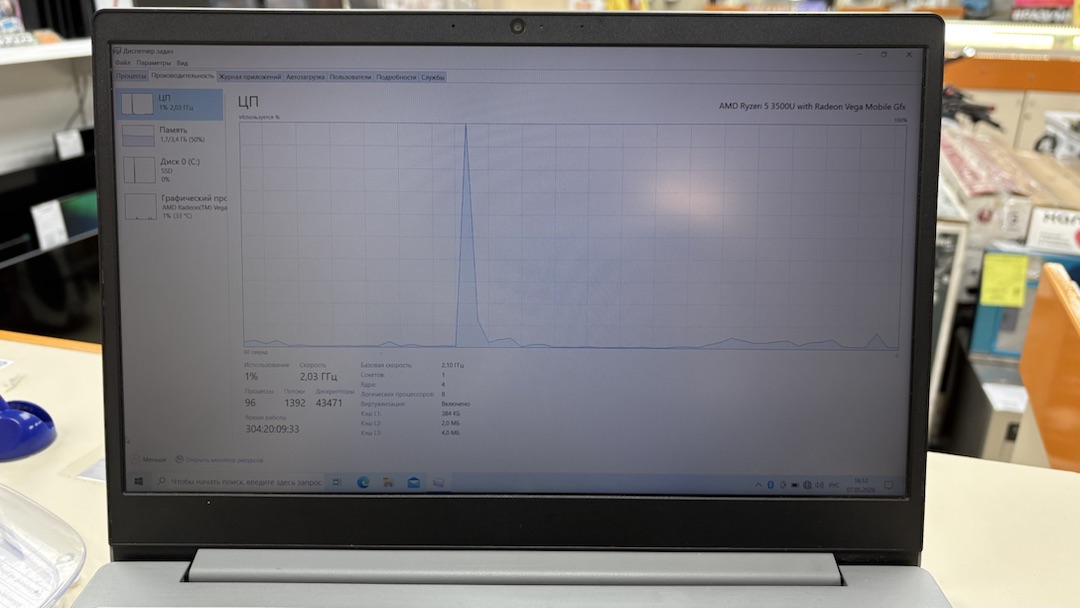Click the taskbar search box
Screen dimensions: 1080x608
click(x=238, y=482)
